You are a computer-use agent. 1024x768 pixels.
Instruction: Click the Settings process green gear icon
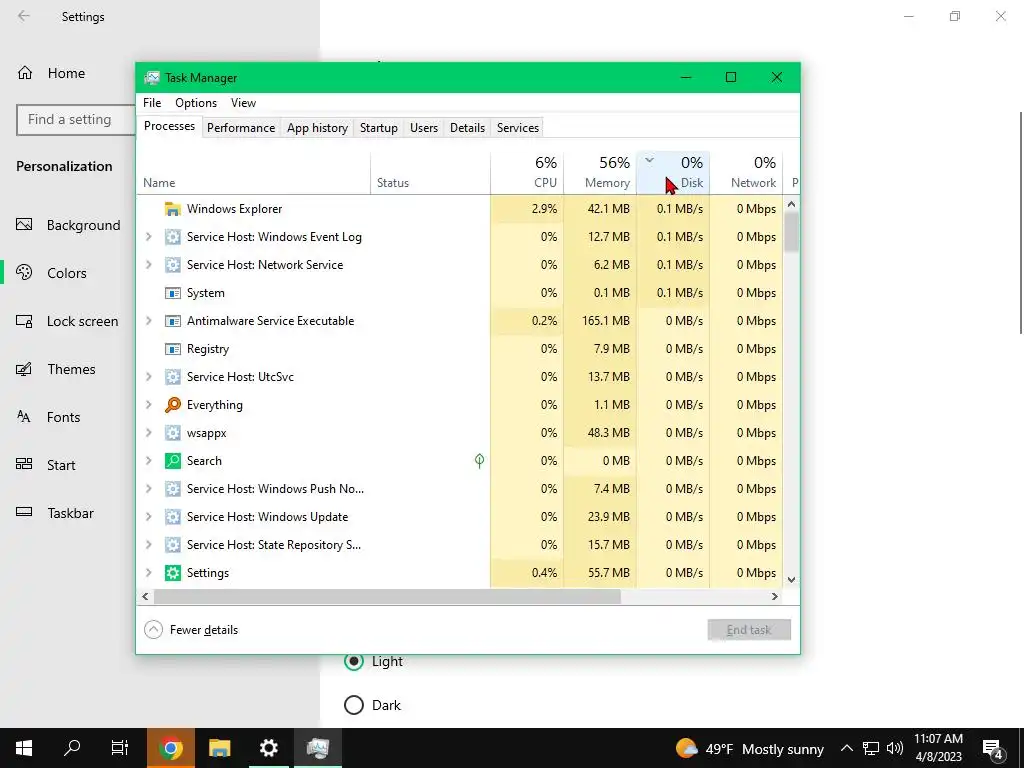pyautogui.click(x=172, y=573)
